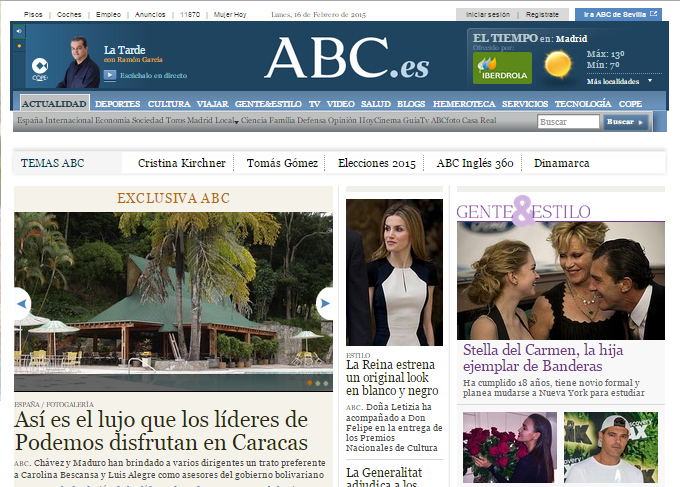Select the second carousel dot
Image resolution: width=680 pixels, height=487 pixels.
point(318,383)
